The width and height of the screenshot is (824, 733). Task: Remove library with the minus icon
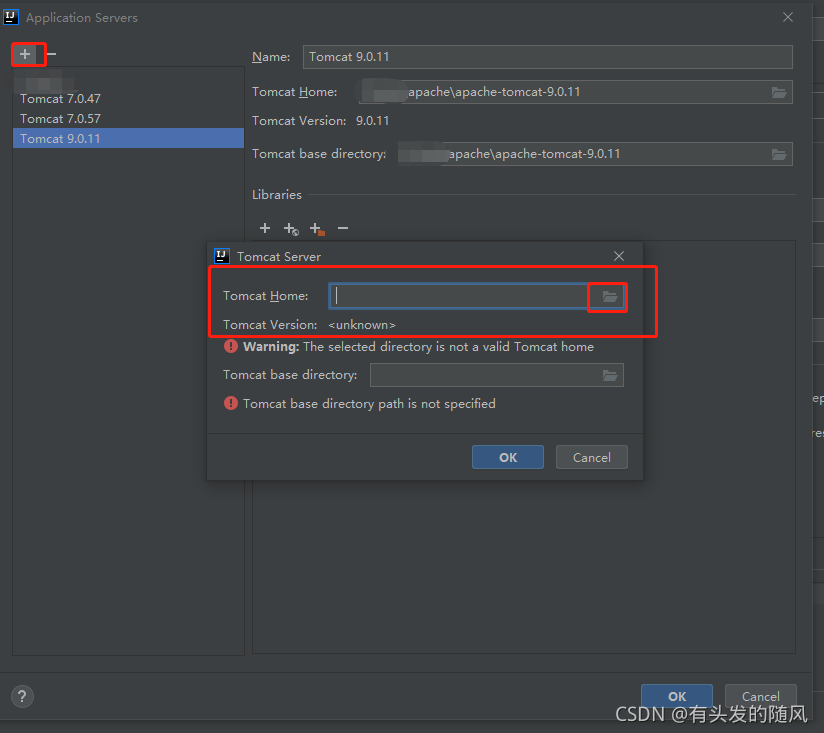point(343,228)
